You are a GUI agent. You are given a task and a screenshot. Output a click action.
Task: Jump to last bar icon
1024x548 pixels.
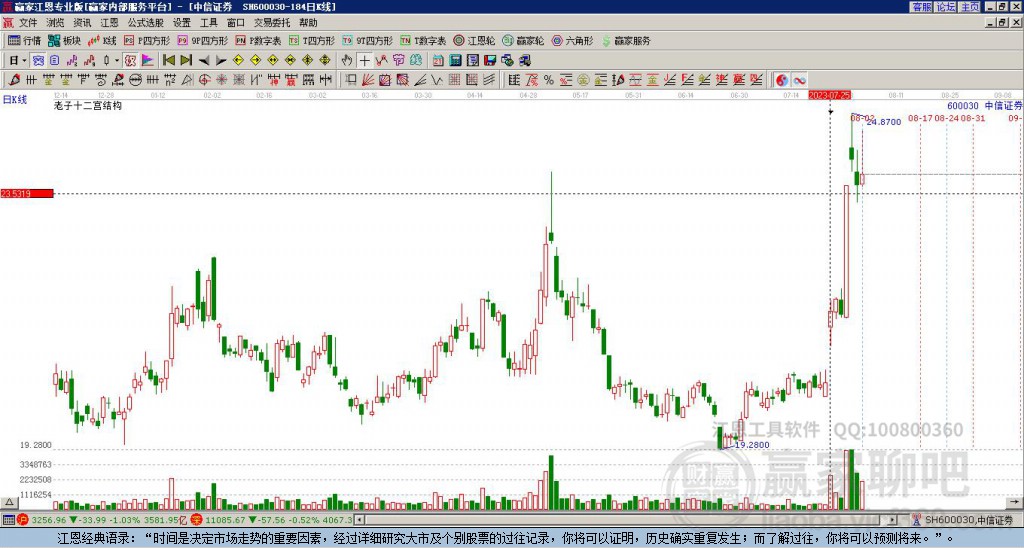(x=186, y=61)
